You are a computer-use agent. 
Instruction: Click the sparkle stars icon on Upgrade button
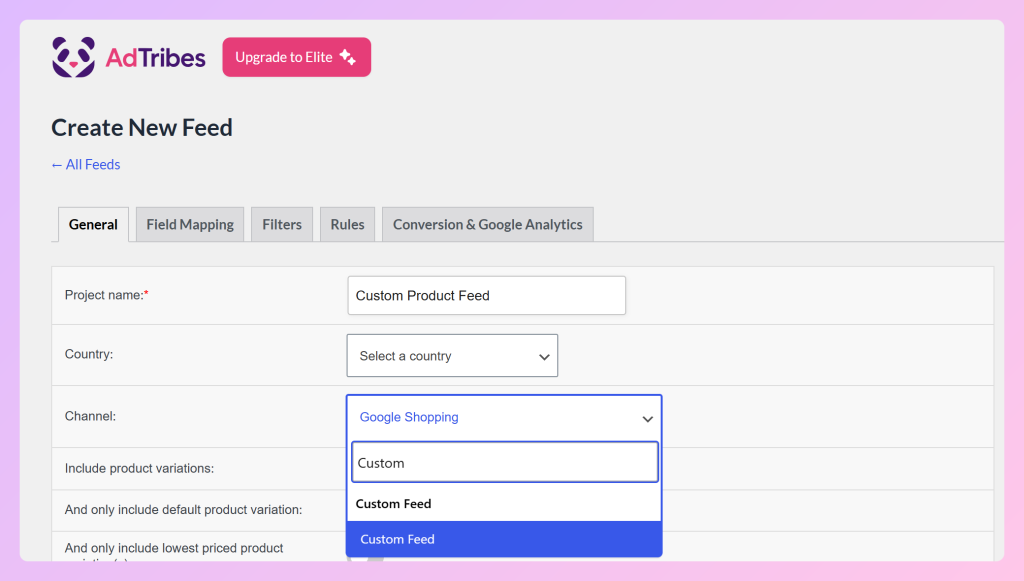point(348,57)
